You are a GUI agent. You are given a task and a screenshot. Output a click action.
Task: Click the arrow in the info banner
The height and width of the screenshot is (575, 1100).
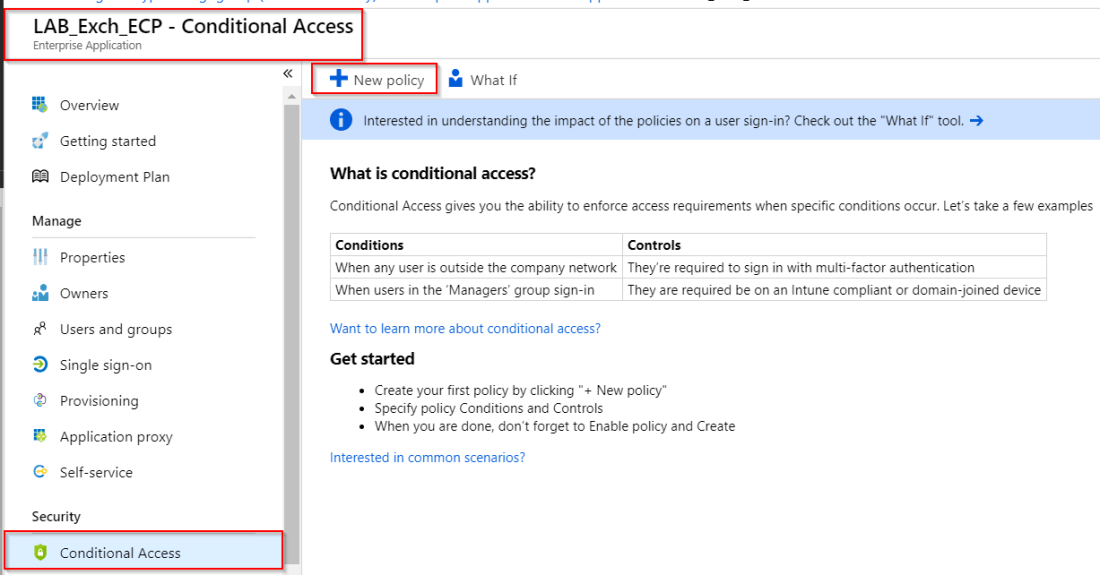pyautogui.click(x=977, y=121)
